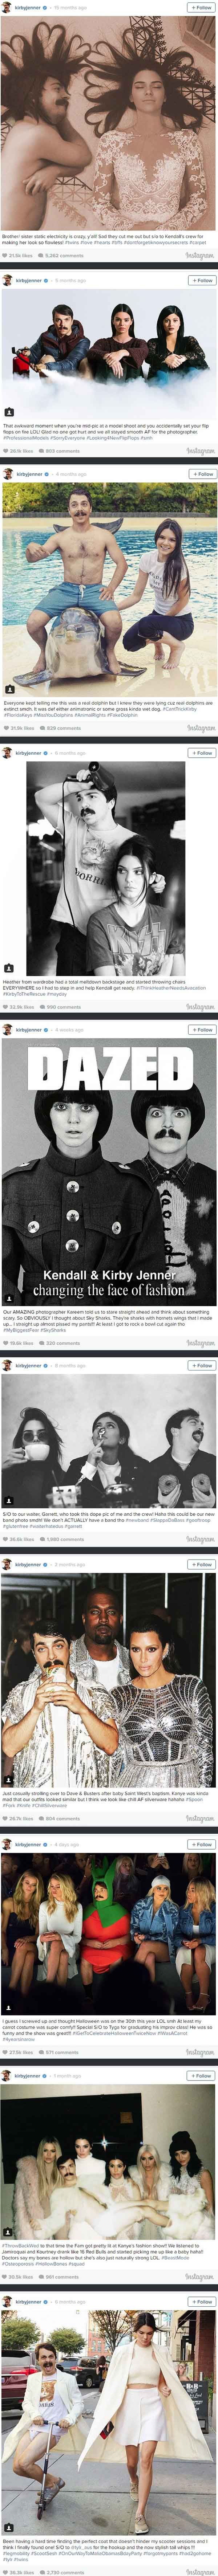Click the heart likes icon under the hair-art photo
The image size is (218, 2576).
click(5, 256)
